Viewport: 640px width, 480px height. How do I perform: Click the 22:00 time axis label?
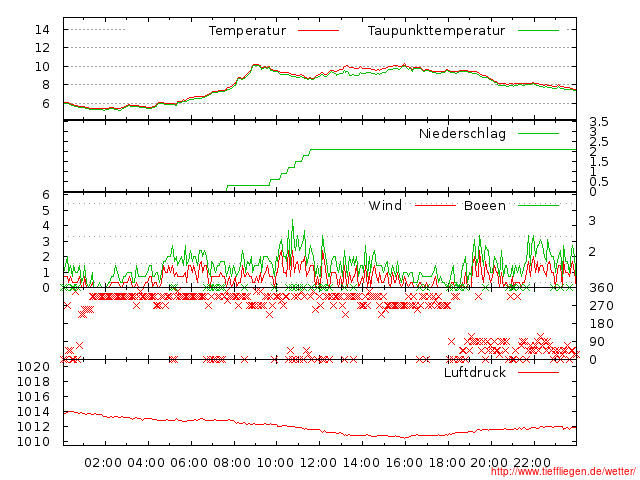click(532, 463)
